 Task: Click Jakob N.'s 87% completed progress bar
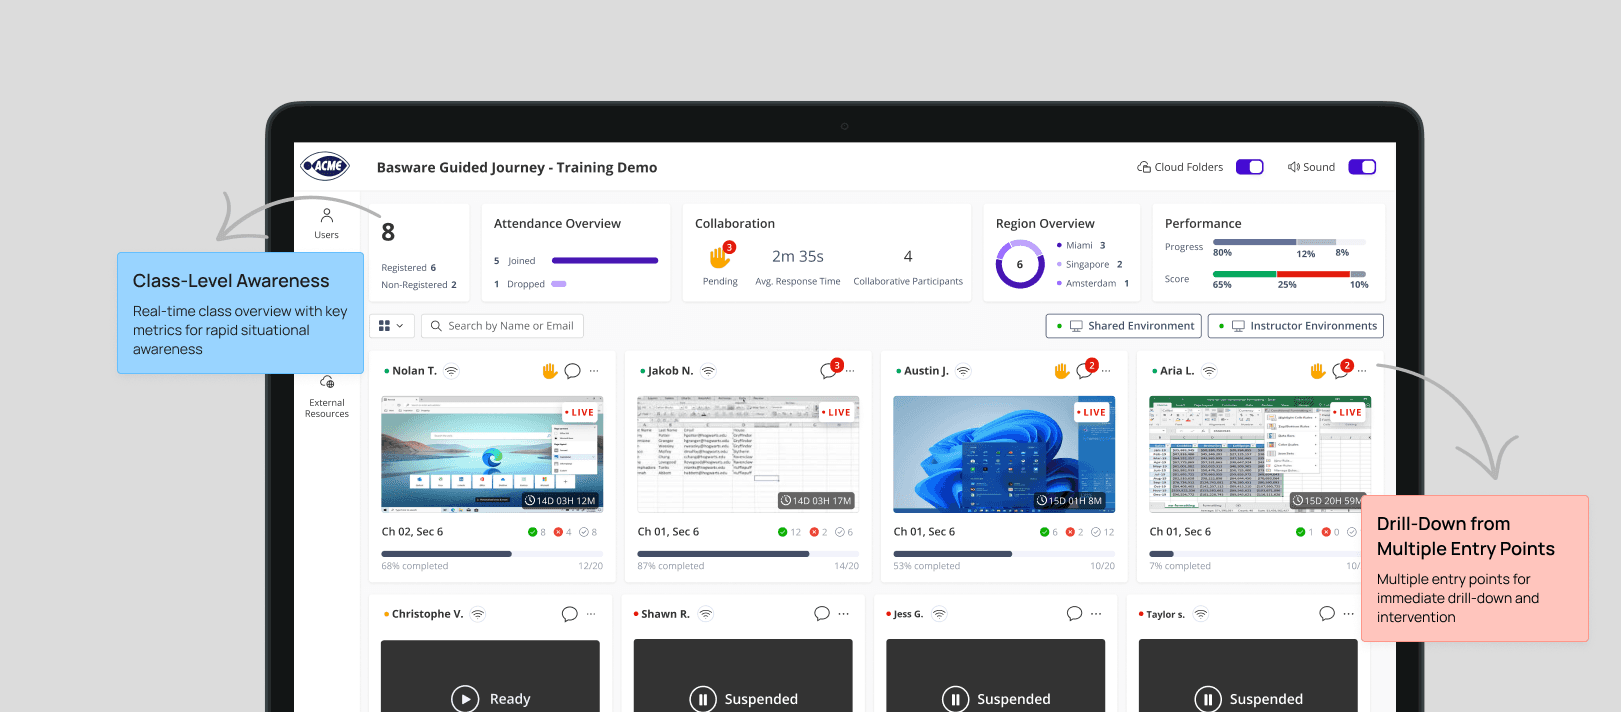click(x=748, y=554)
